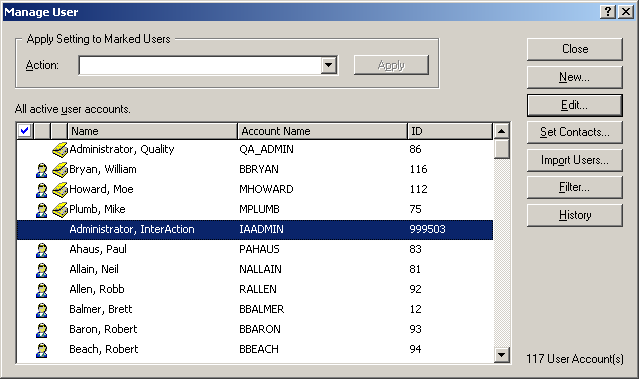Image resolution: width=639 pixels, height=379 pixels.
Task: Select the row Balmer, Brett
Action: 255,309
